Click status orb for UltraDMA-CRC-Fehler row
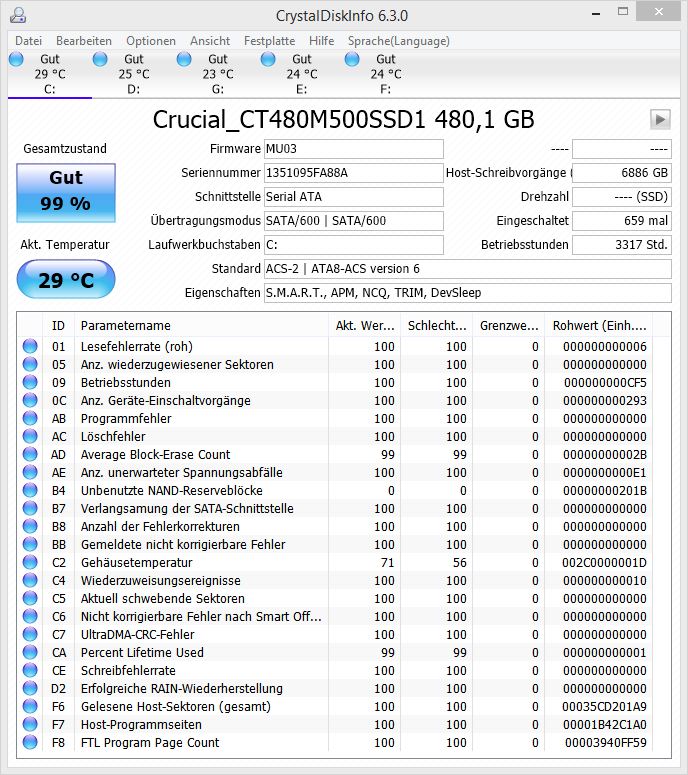 coord(30,634)
